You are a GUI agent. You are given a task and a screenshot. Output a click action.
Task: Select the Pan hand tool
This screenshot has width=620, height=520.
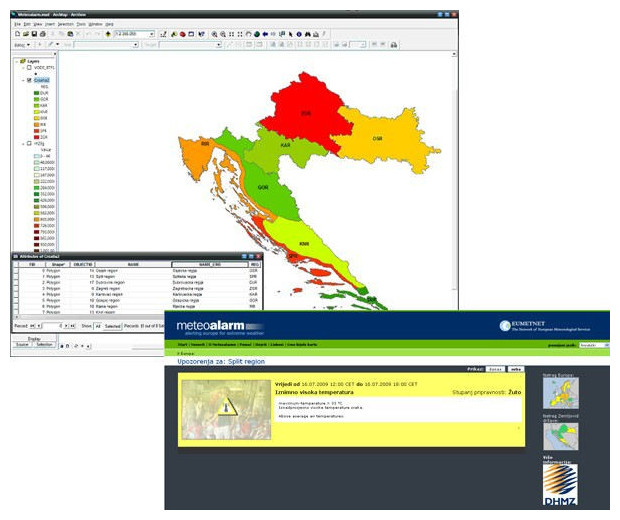249,34
